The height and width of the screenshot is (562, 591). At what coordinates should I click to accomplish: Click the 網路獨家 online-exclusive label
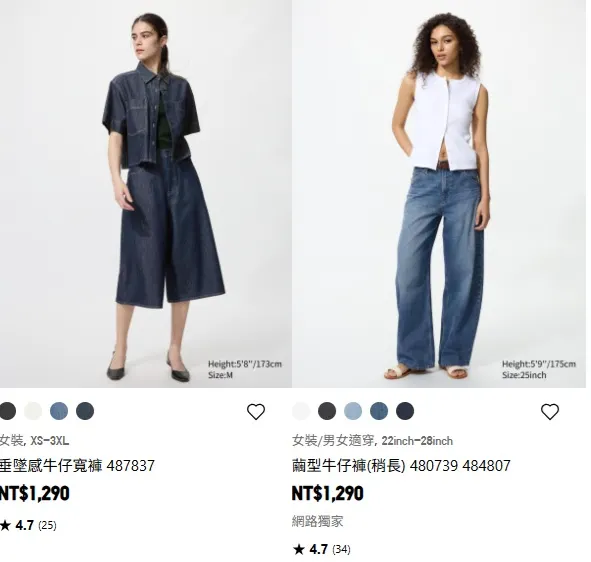click(x=318, y=522)
